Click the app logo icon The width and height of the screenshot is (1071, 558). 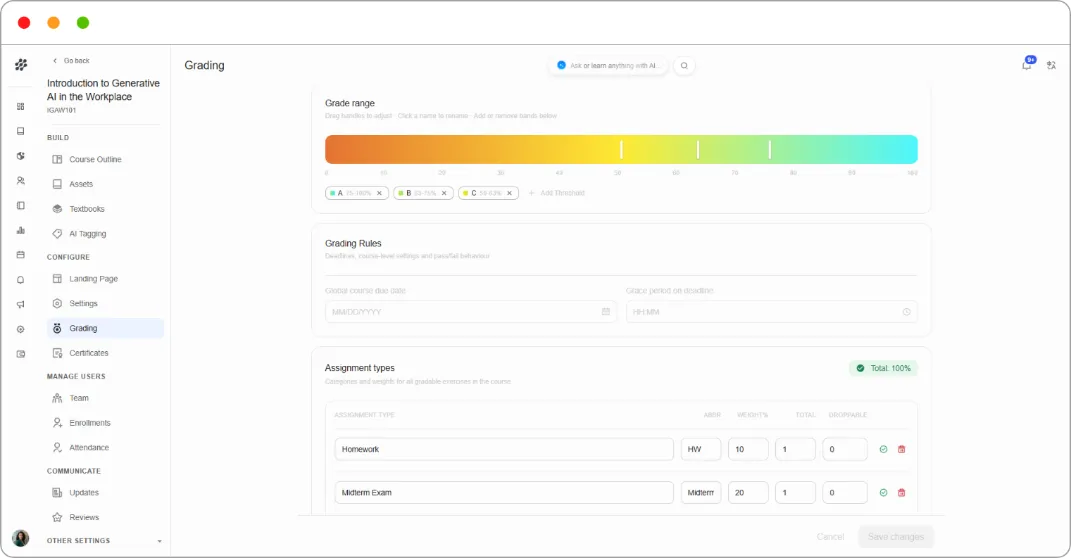pyautogui.click(x=21, y=65)
